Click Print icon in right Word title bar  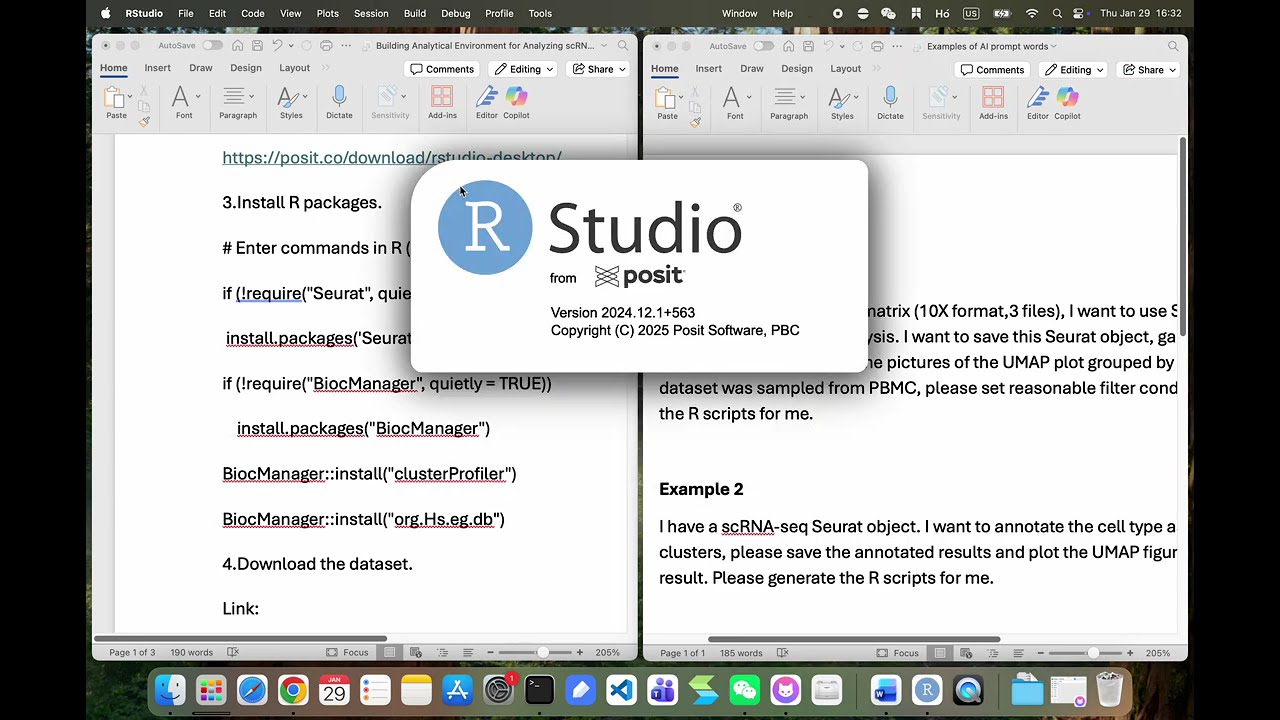click(x=876, y=46)
